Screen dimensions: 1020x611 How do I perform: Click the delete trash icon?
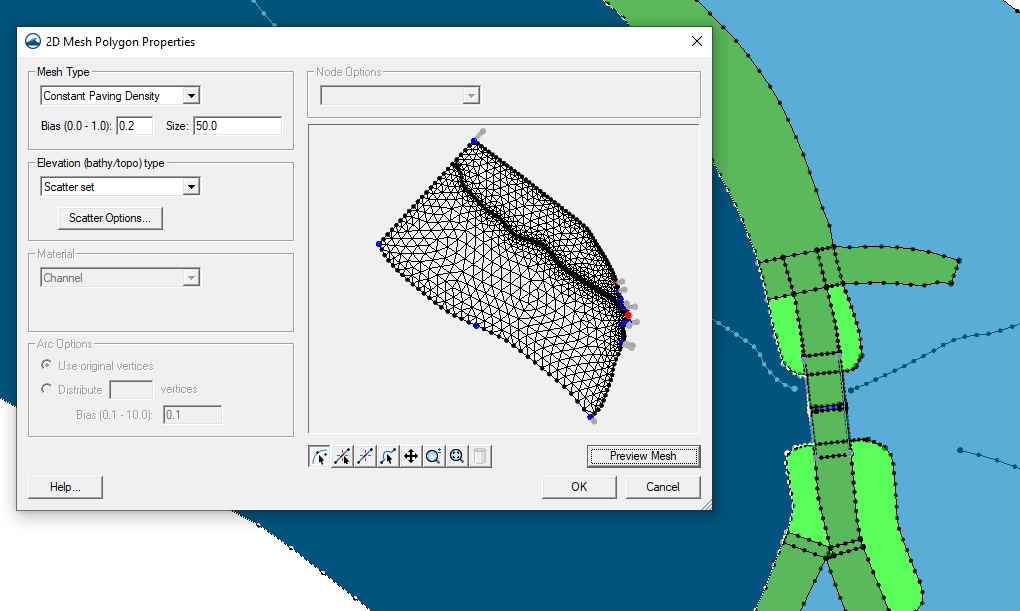tap(479, 455)
